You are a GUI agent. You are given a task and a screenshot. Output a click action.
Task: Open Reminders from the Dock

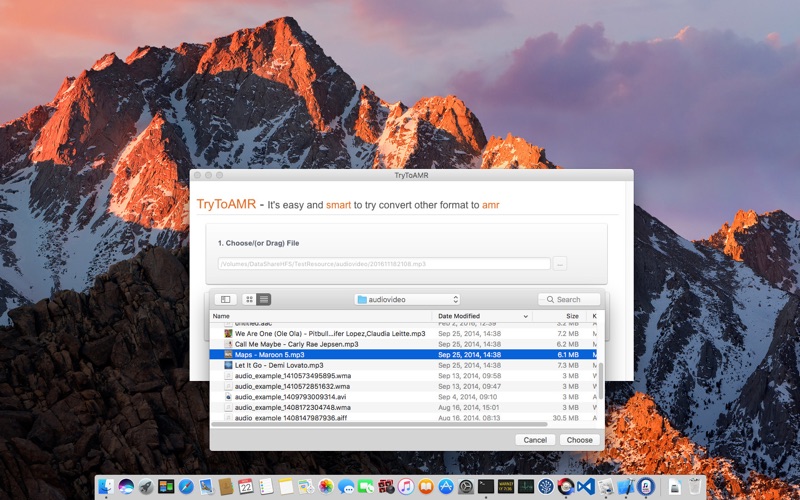(x=266, y=486)
